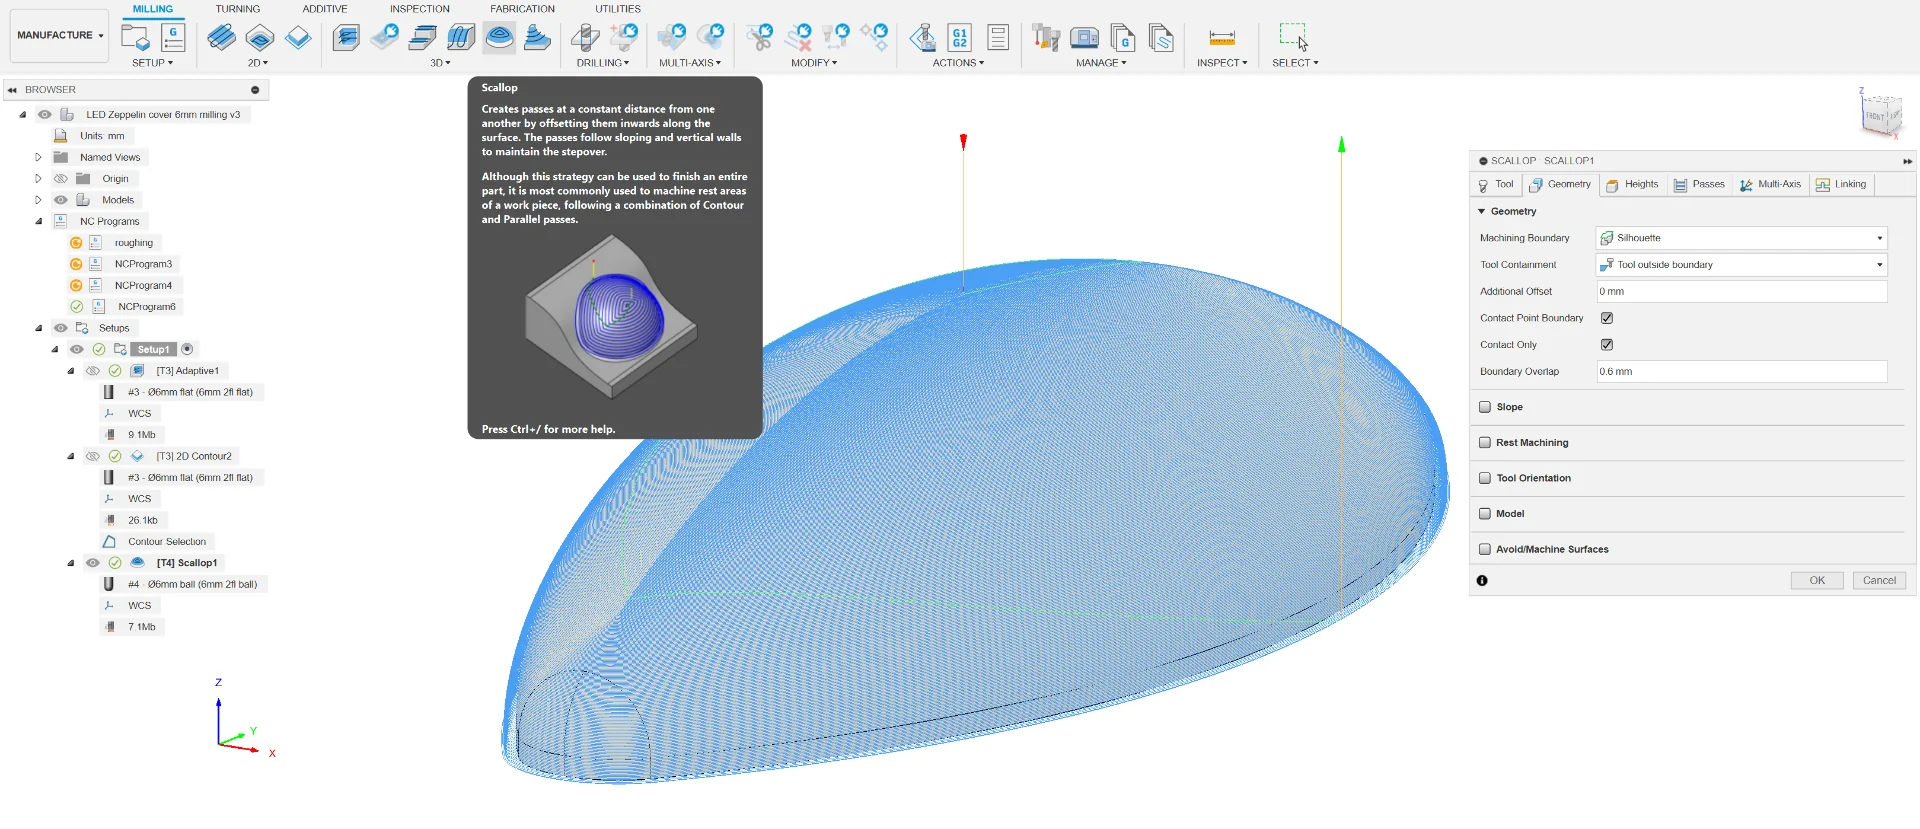Click the Measure tool under Inspect
The image size is (1920, 829).
(x=1221, y=38)
